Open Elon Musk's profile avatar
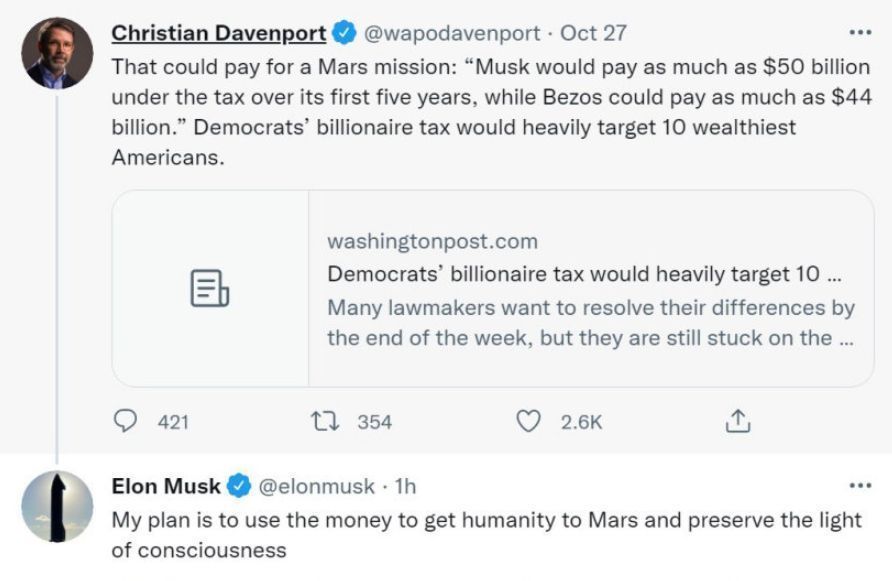The width and height of the screenshot is (892, 581). pyautogui.click(x=57, y=507)
